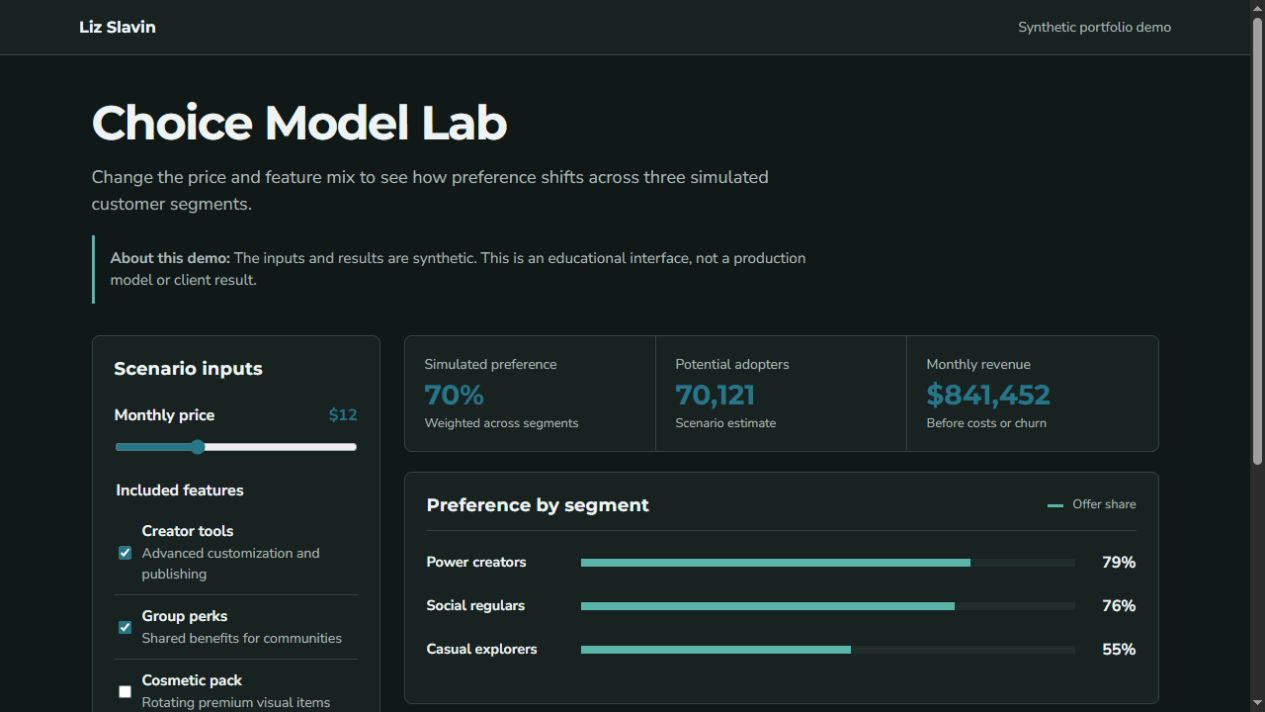Click the 70% simulated preference value
This screenshot has height=712, width=1265.
click(454, 395)
